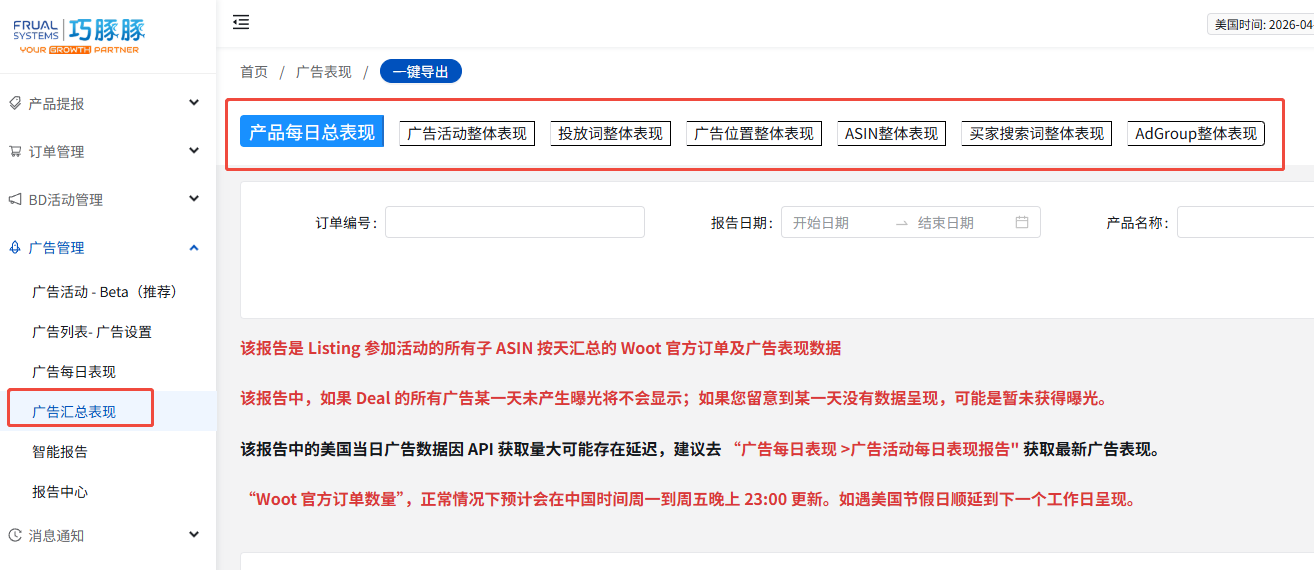
Task: Click the BD活动管理 megaphone icon
Action: pyautogui.click(x=15, y=200)
